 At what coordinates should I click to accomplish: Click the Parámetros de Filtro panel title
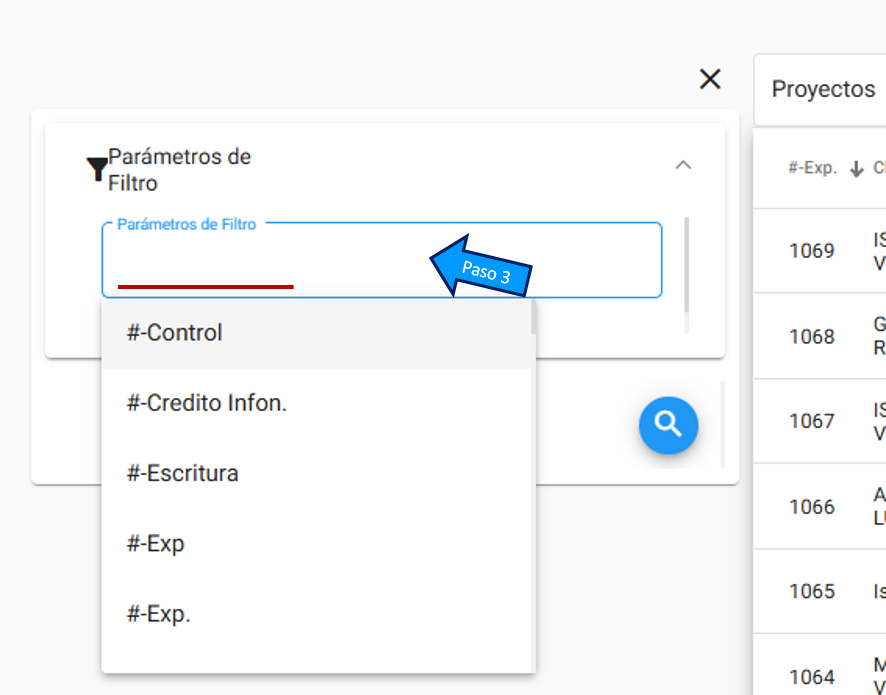pos(179,170)
